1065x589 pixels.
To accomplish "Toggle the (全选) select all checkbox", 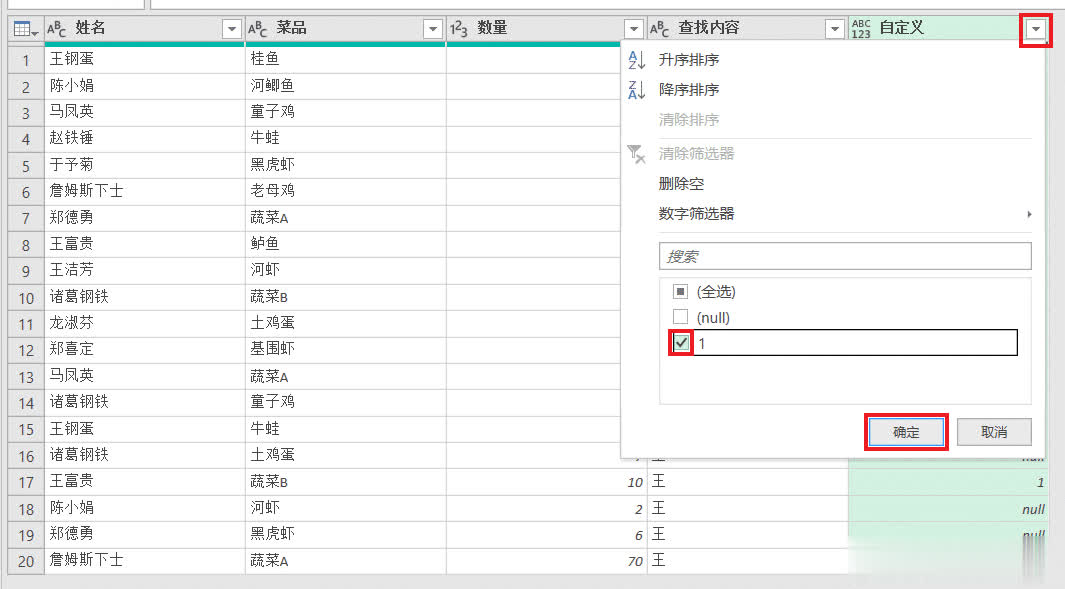I will point(681,292).
